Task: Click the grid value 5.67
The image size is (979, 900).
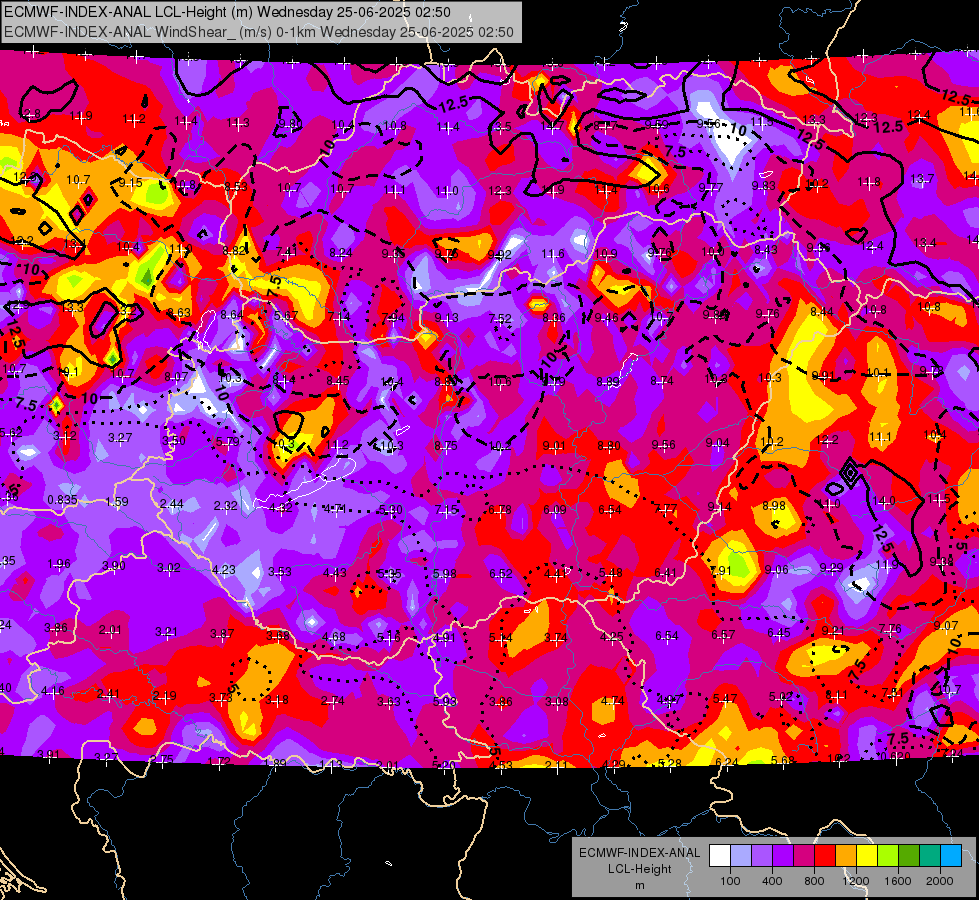Action: coord(285,316)
